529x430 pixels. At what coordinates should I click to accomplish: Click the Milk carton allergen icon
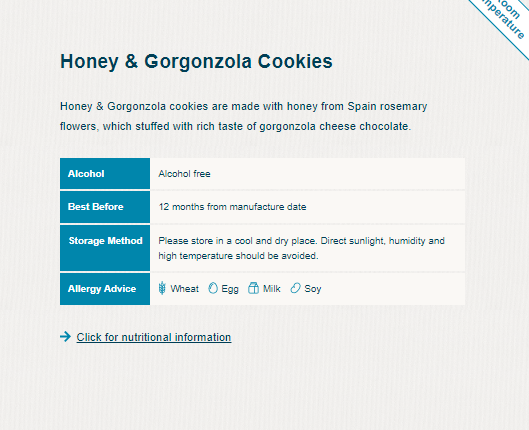pyautogui.click(x=253, y=288)
